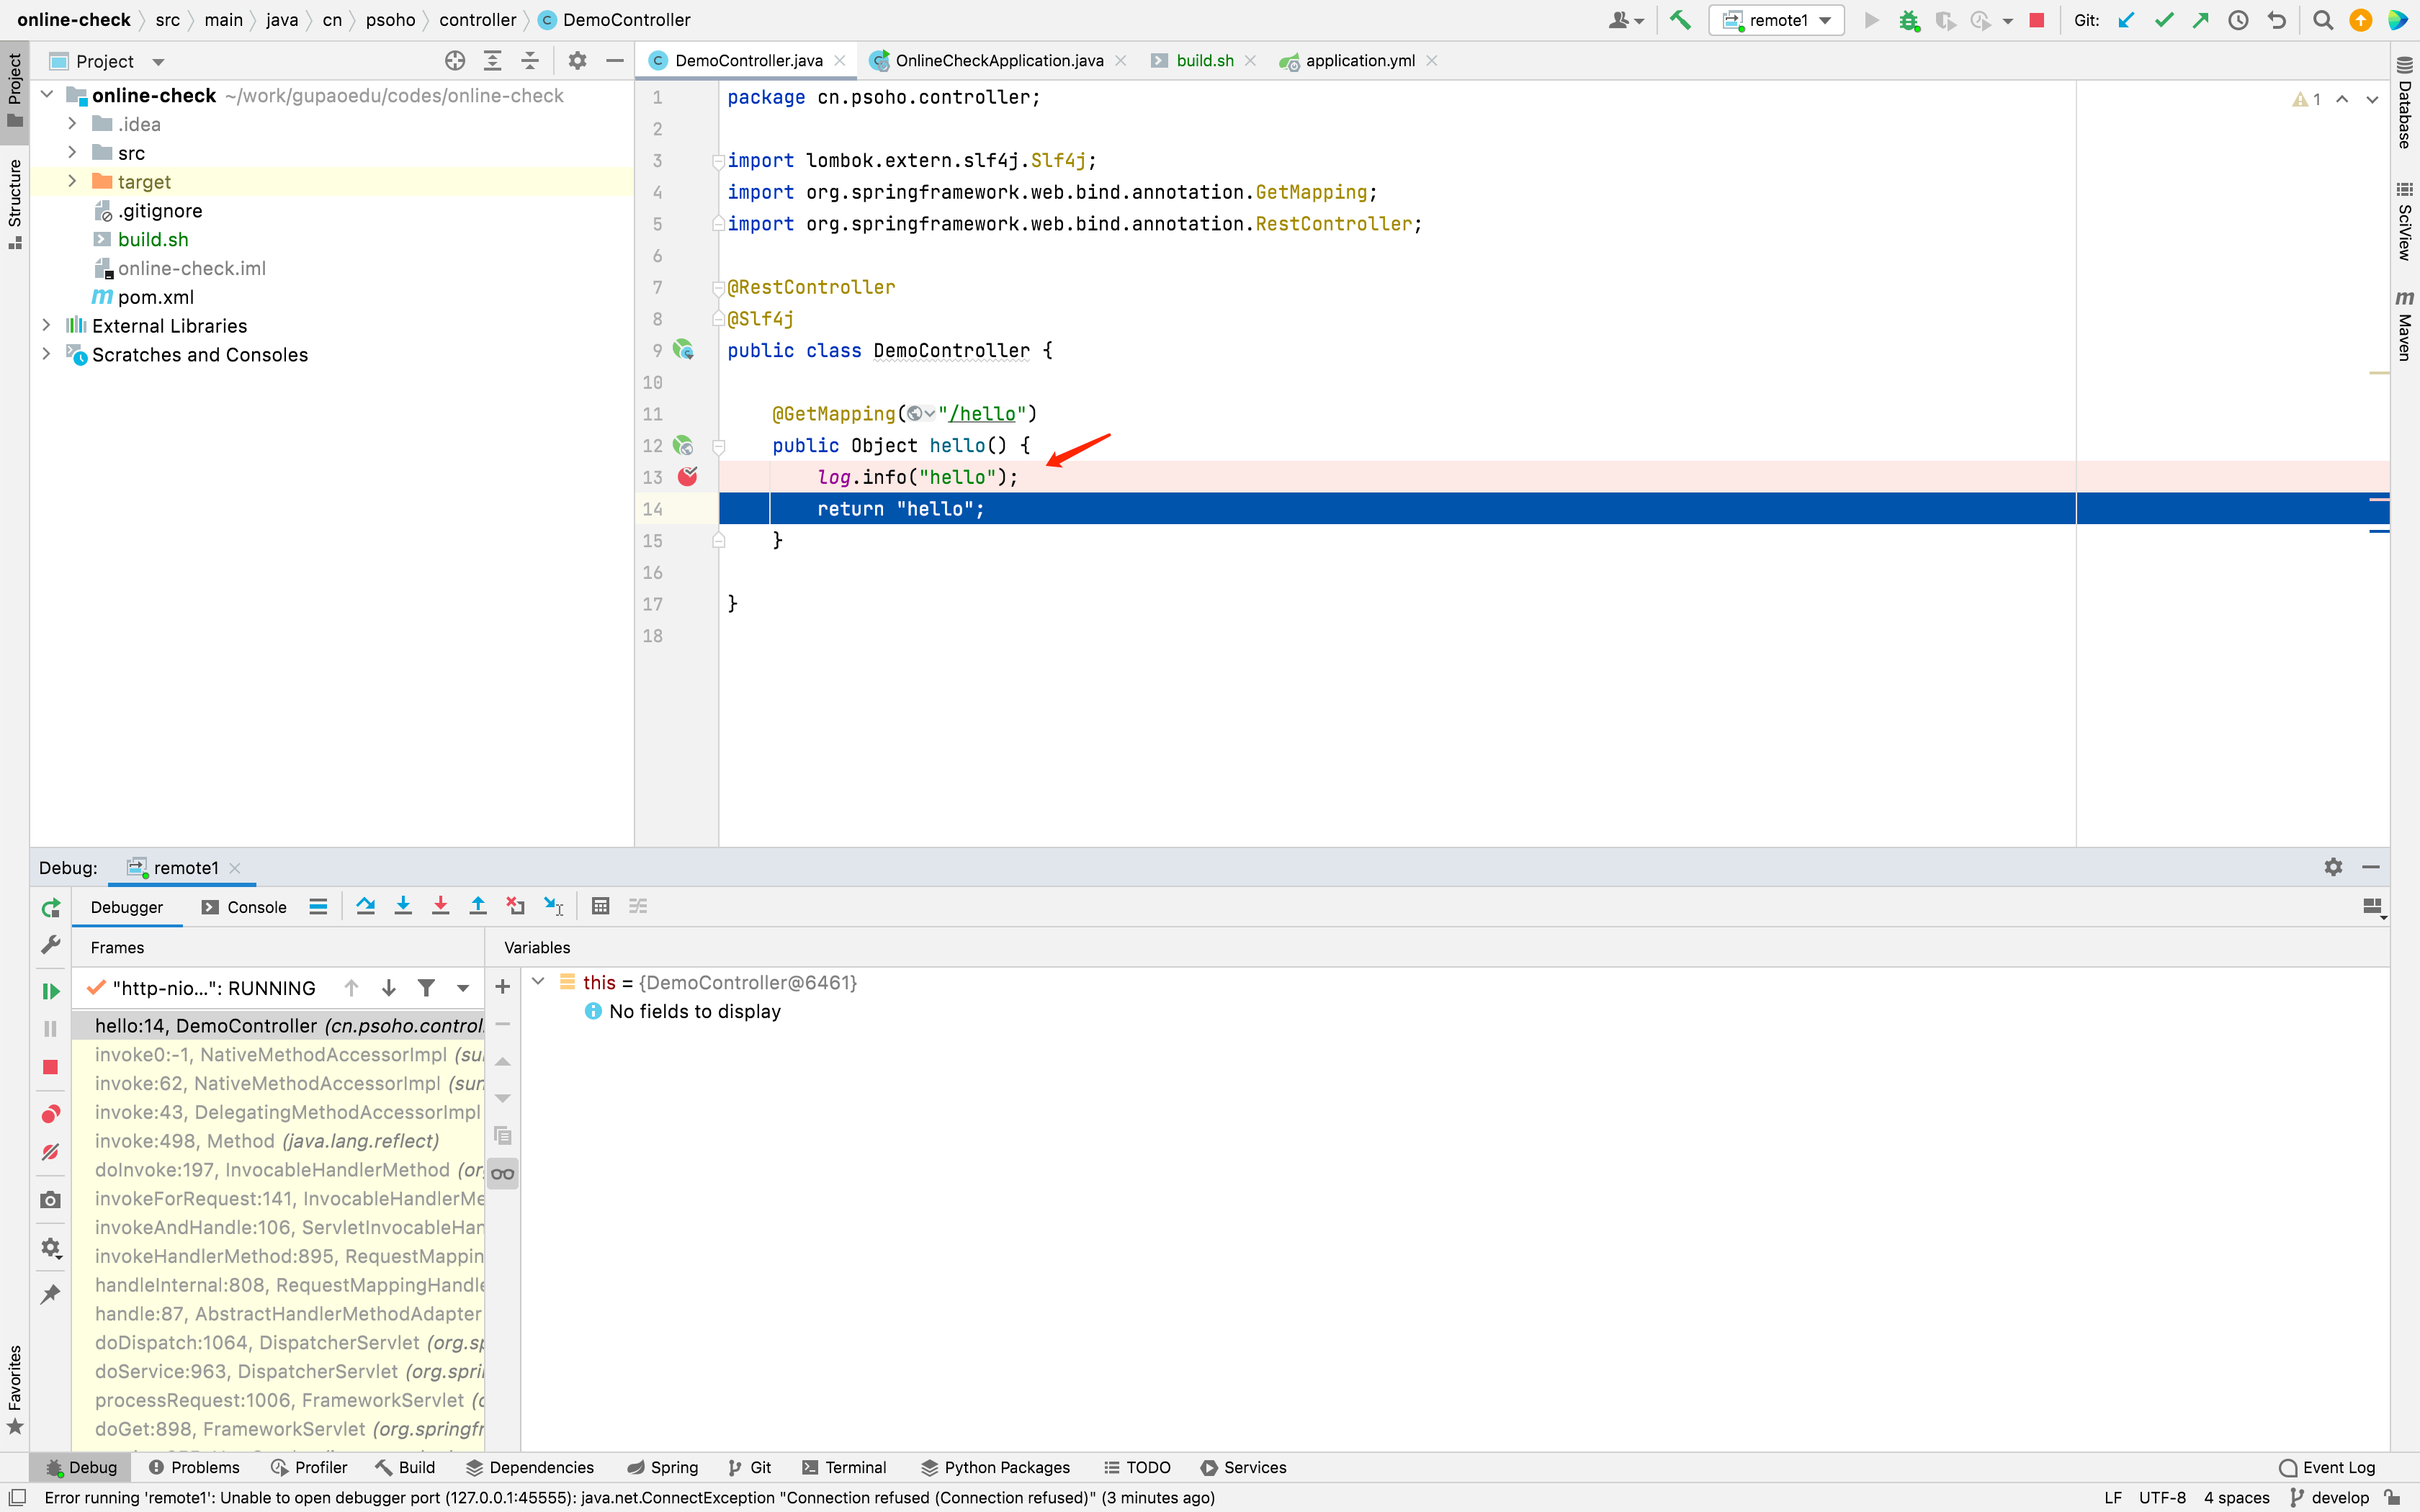The width and height of the screenshot is (2420, 1512).
Task: Click 4 spaces indent setting
Action: (2237, 1497)
